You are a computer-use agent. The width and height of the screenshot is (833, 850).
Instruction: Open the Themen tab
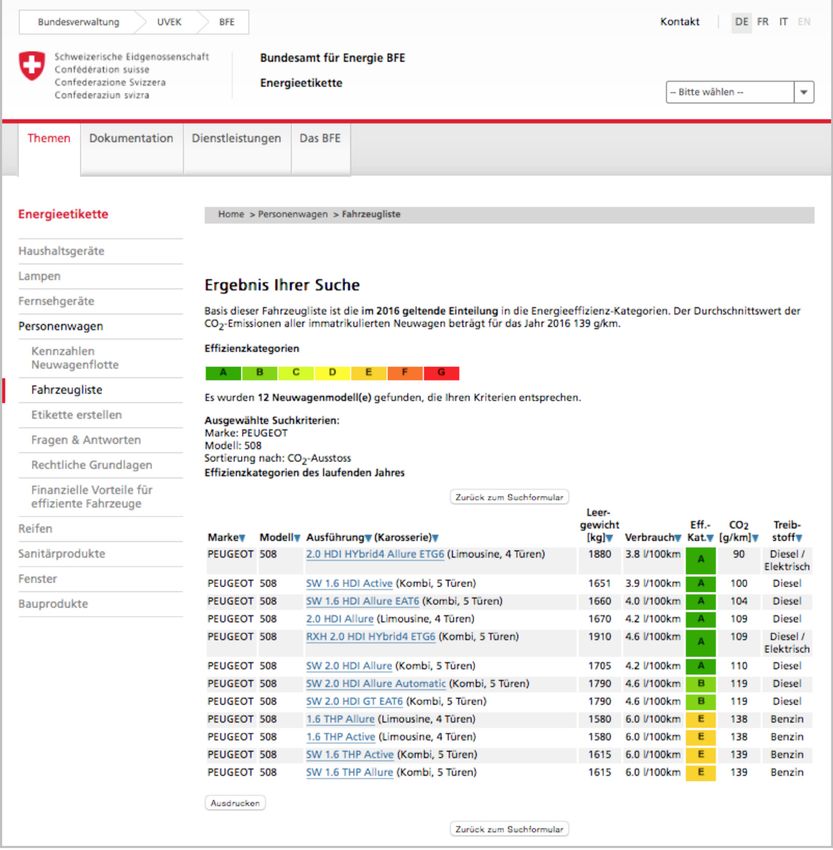point(49,138)
